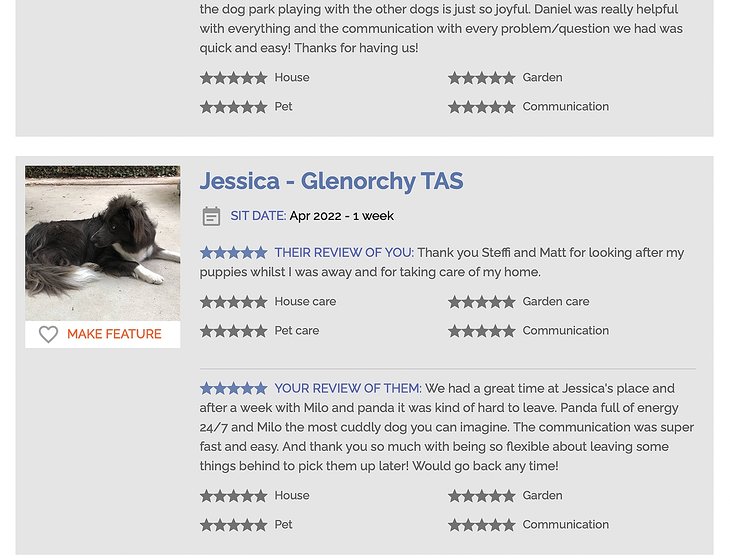Click the heart icon beside Make Feature

[x=48, y=334]
